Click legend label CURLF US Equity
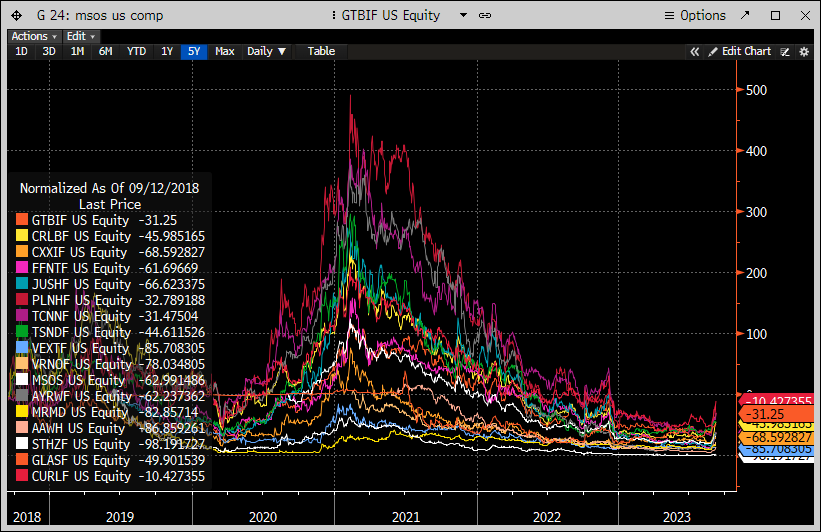The image size is (821, 532). point(81,476)
